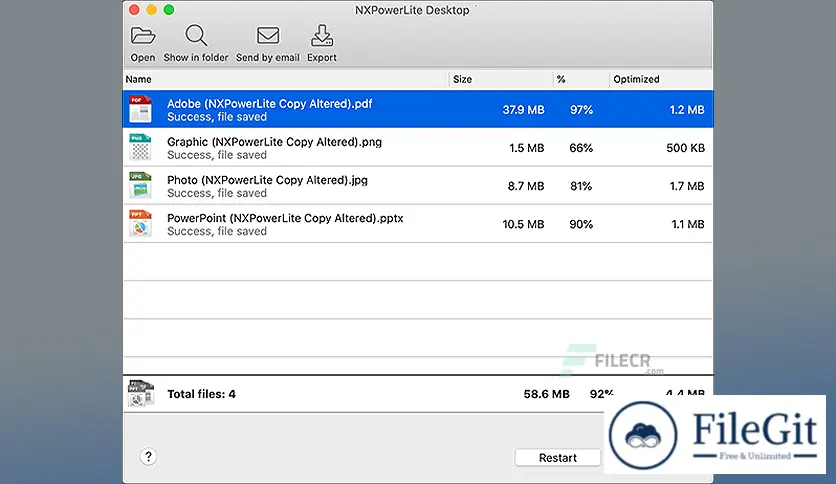This screenshot has height=484, width=836.
Task: Click the PPT file icon for PowerPoint
Action: click(x=140, y=224)
